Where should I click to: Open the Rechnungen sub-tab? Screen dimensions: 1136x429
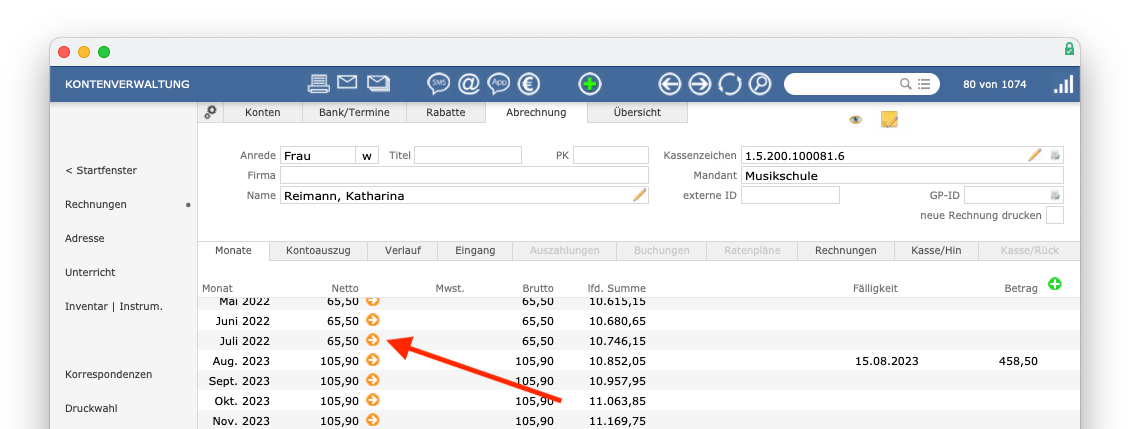click(x=845, y=251)
